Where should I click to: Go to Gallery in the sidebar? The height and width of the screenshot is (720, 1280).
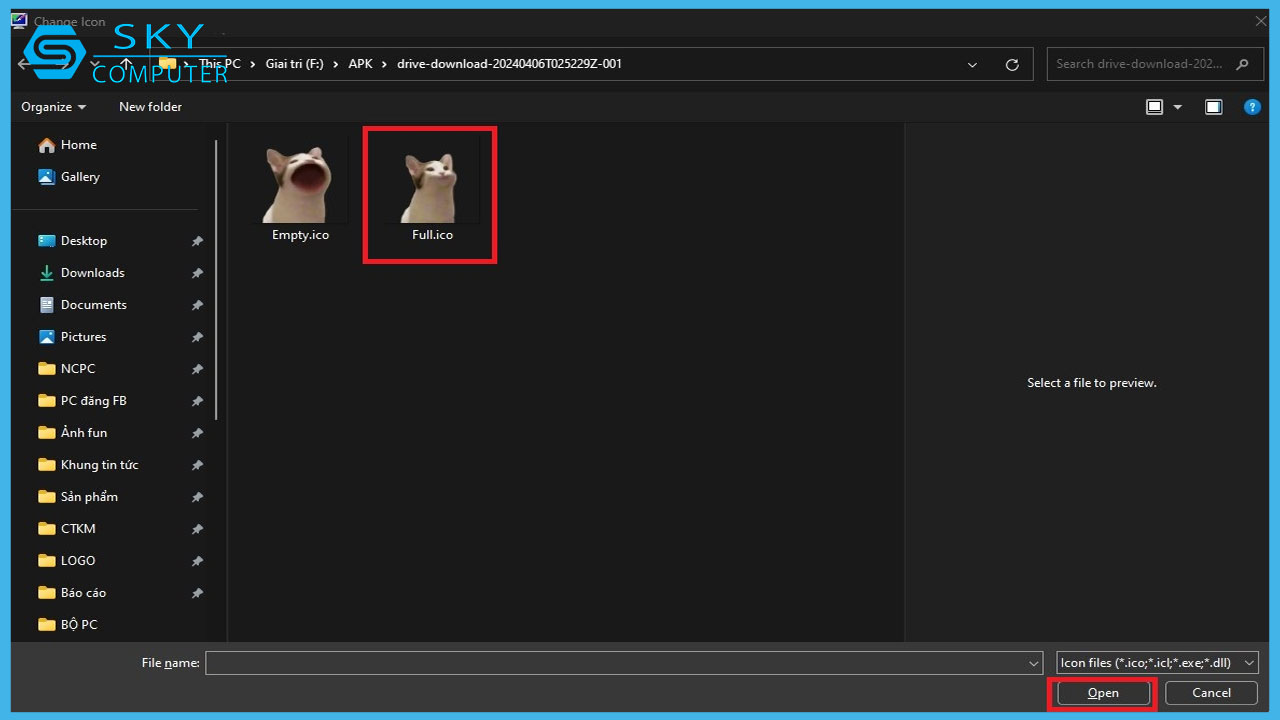pyautogui.click(x=80, y=177)
